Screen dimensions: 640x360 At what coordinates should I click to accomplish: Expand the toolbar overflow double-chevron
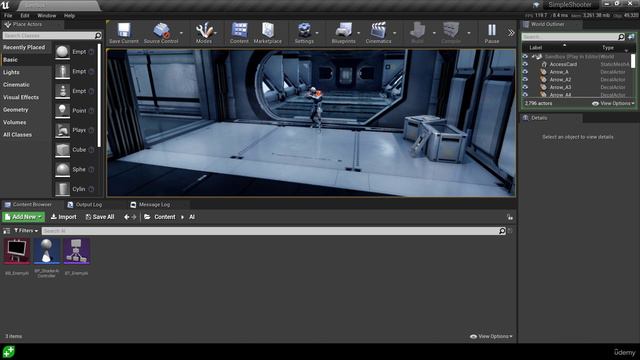(511, 33)
